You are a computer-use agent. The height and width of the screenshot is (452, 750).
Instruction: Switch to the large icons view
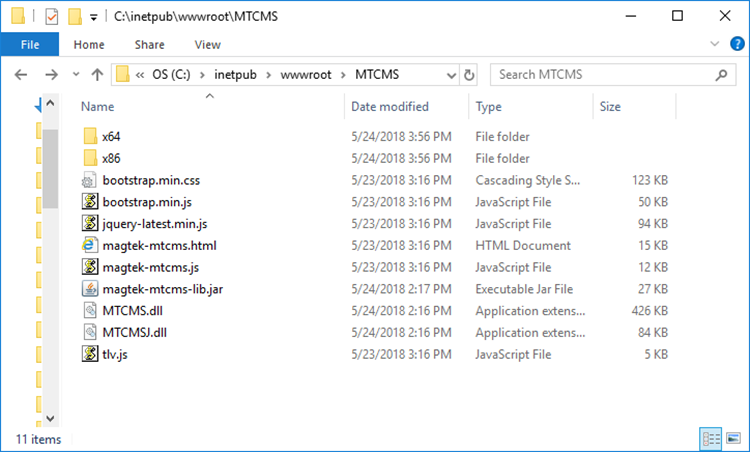click(x=733, y=438)
